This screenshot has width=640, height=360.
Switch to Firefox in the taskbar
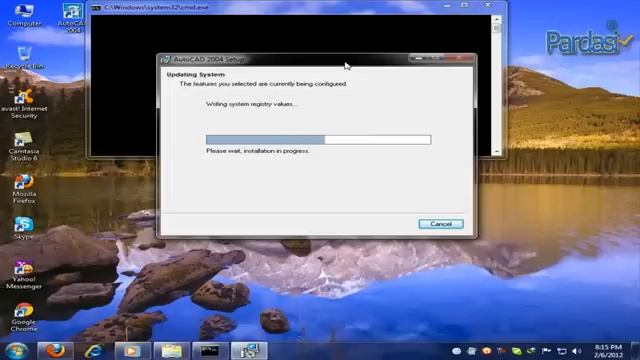(x=55, y=351)
